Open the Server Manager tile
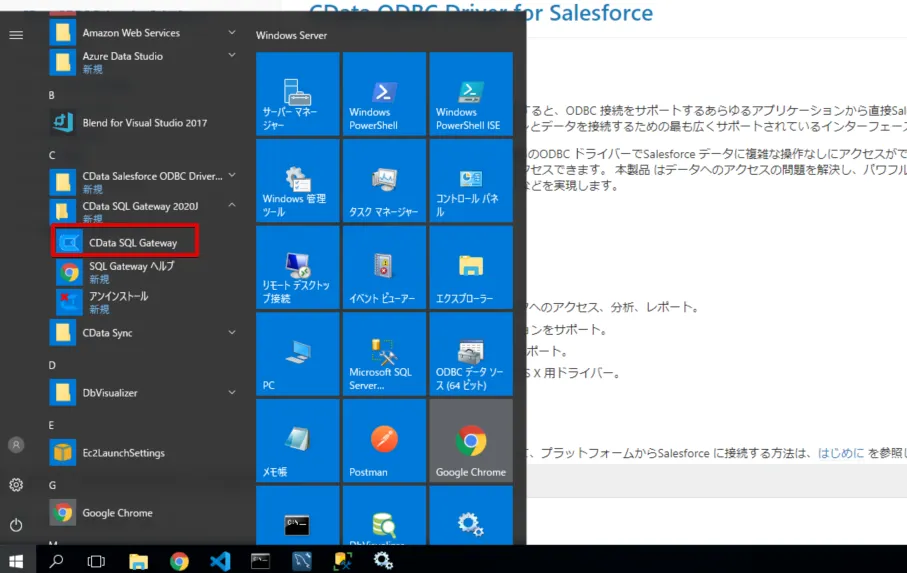 pyautogui.click(x=298, y=94)
